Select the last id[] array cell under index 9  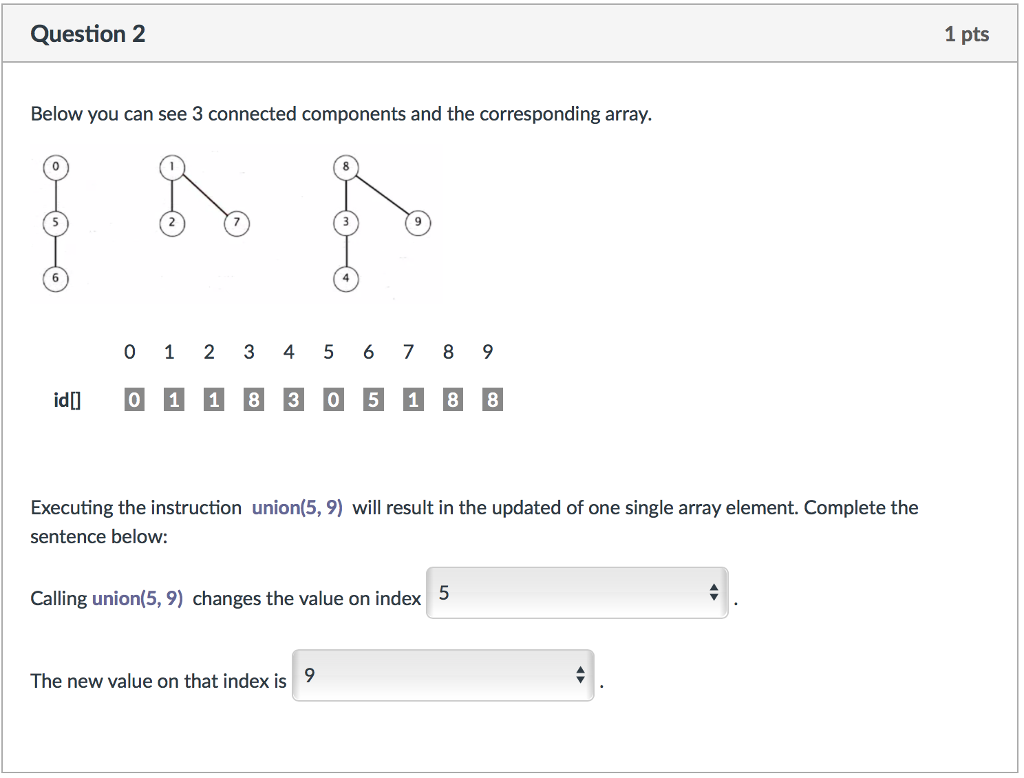(x=491, y=398)
